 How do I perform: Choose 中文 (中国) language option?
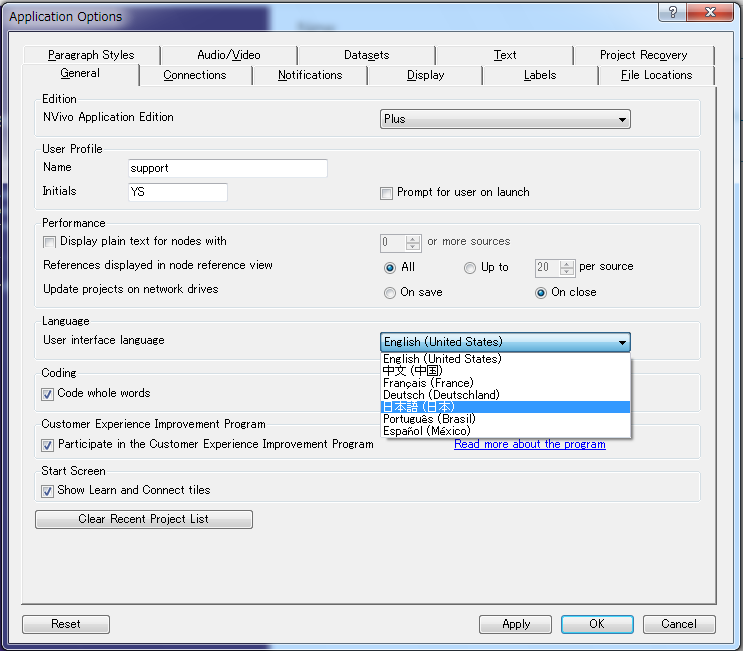506,371
